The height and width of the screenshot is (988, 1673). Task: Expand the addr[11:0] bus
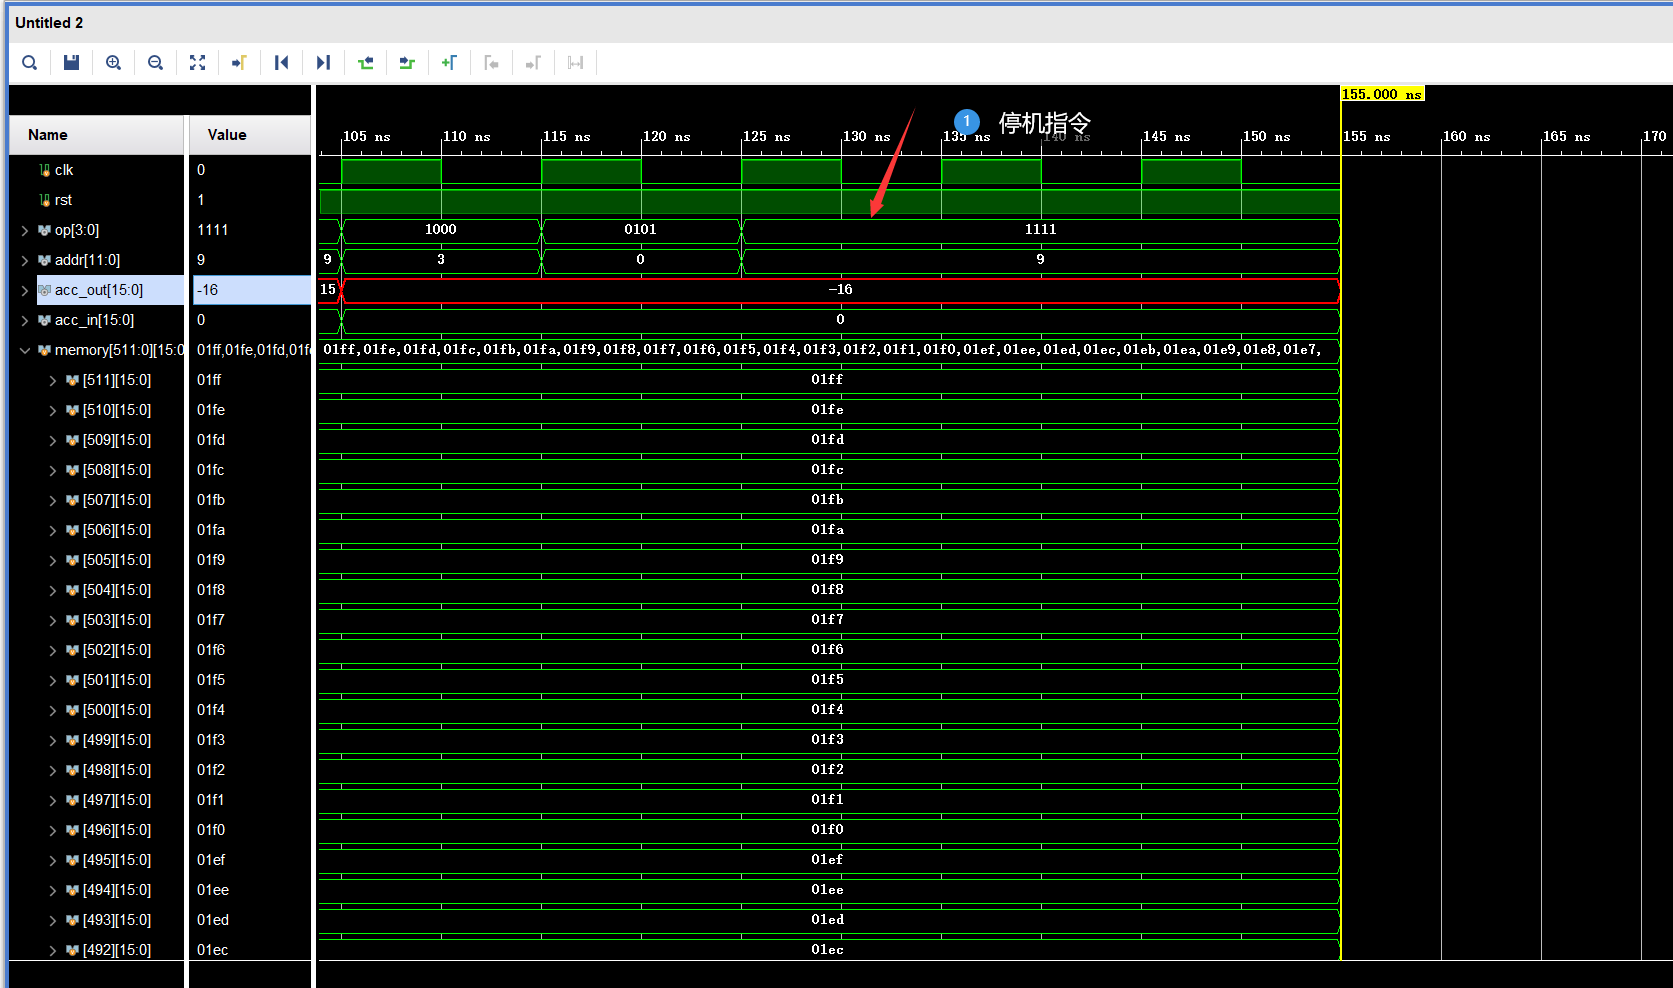point(25,260)
